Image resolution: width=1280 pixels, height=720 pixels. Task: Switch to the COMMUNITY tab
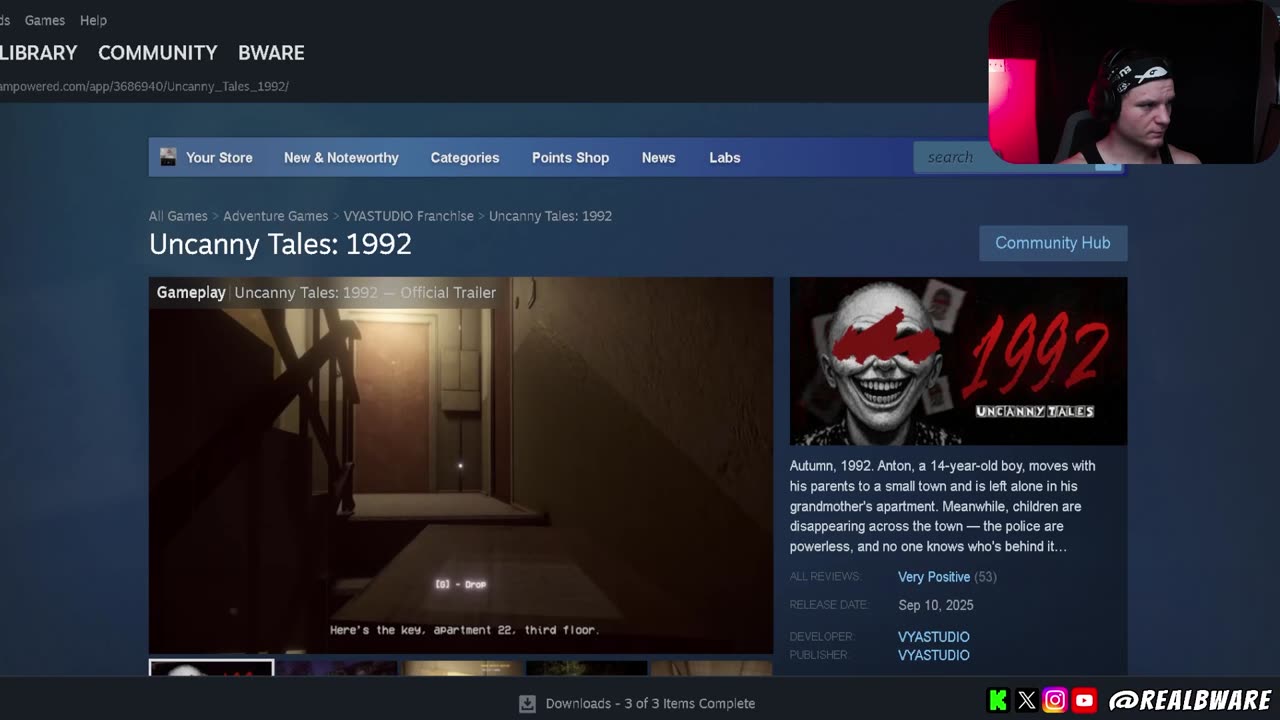click(x=157, y=53)
